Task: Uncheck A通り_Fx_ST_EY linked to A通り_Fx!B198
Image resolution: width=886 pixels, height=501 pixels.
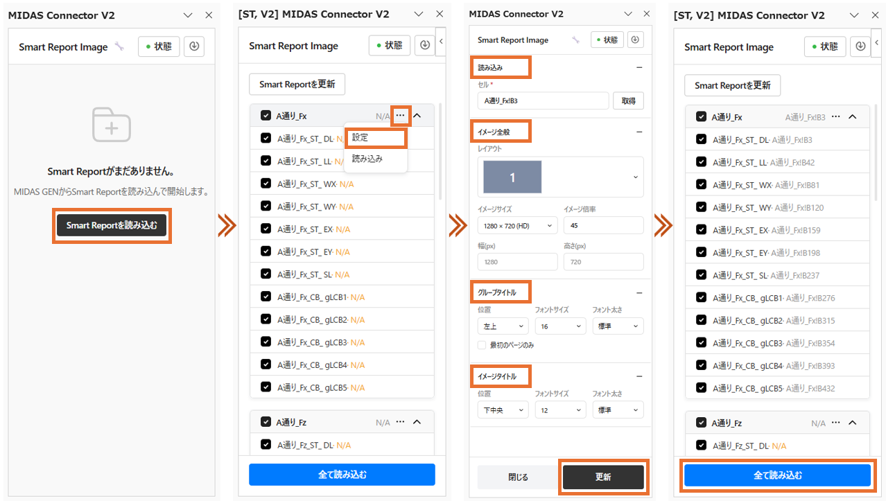Action: (x=701, y=252)
